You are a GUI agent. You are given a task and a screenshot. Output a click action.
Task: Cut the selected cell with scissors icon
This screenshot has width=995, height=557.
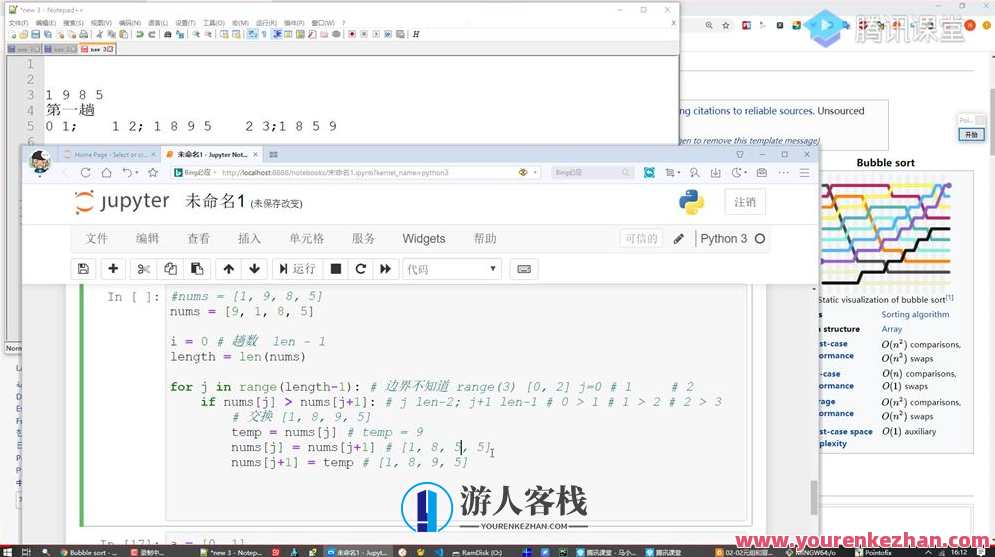tap(143, 269)
